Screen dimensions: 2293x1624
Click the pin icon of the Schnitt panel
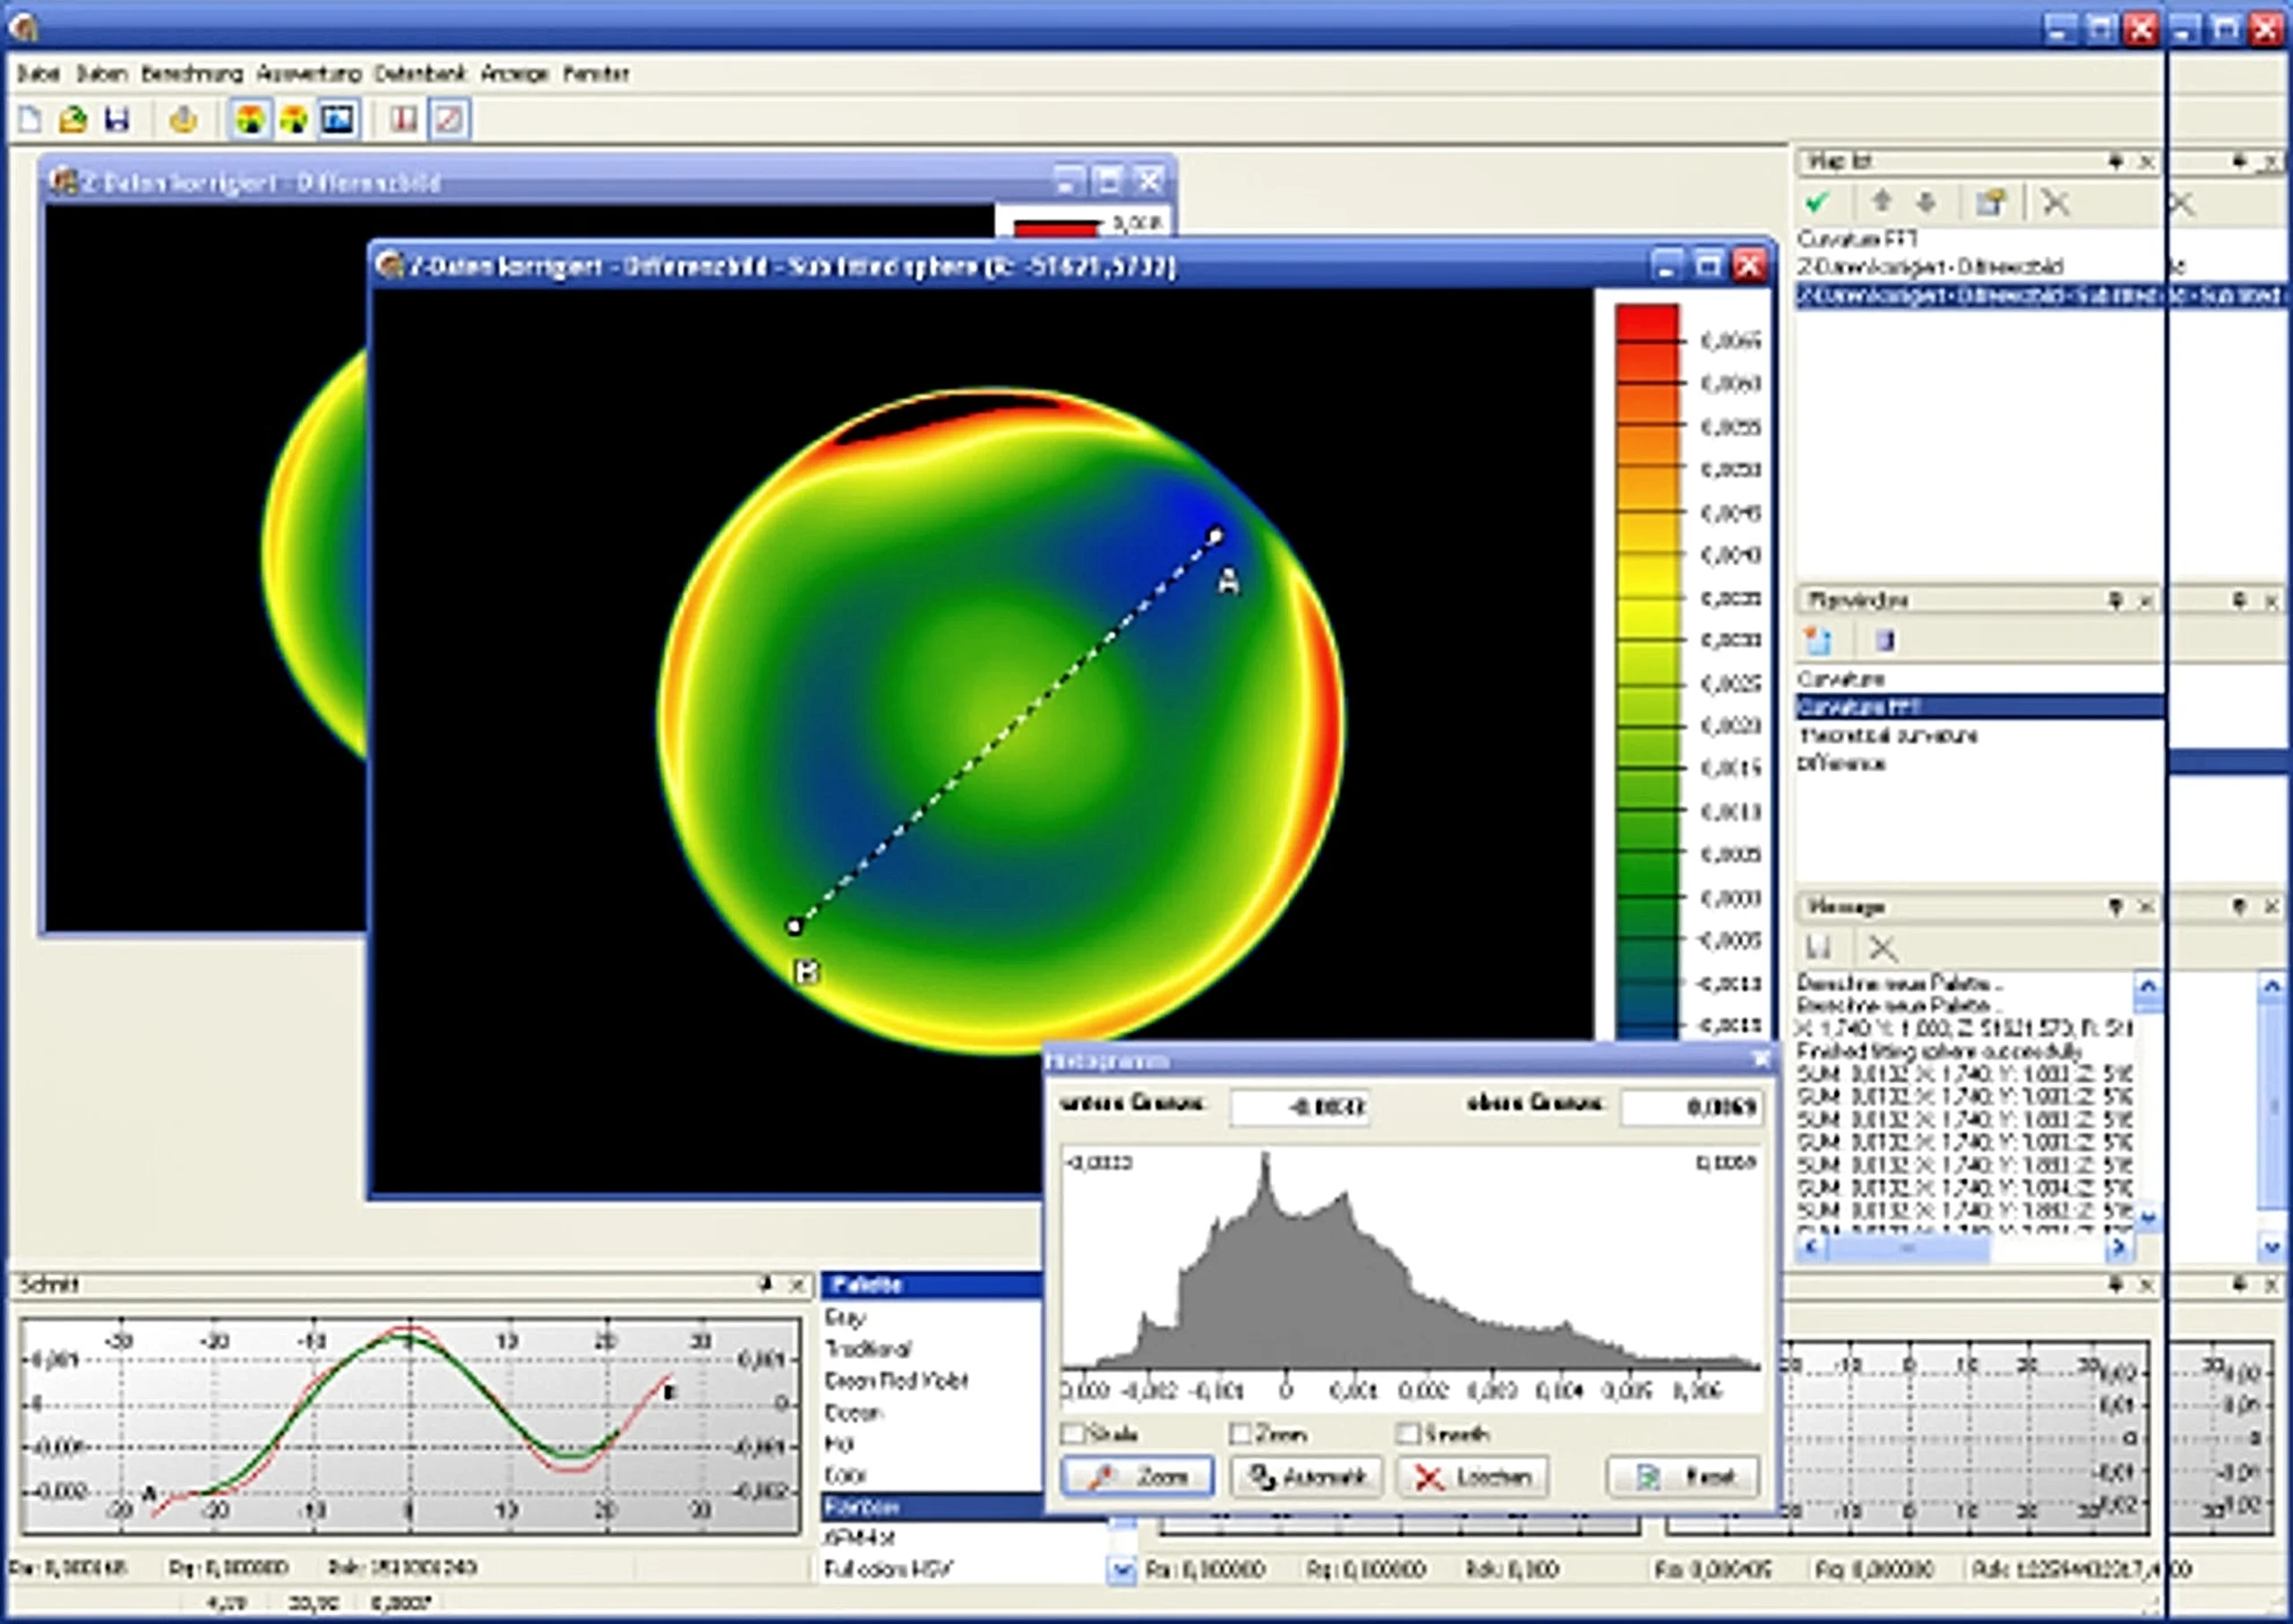[766, 1284]
